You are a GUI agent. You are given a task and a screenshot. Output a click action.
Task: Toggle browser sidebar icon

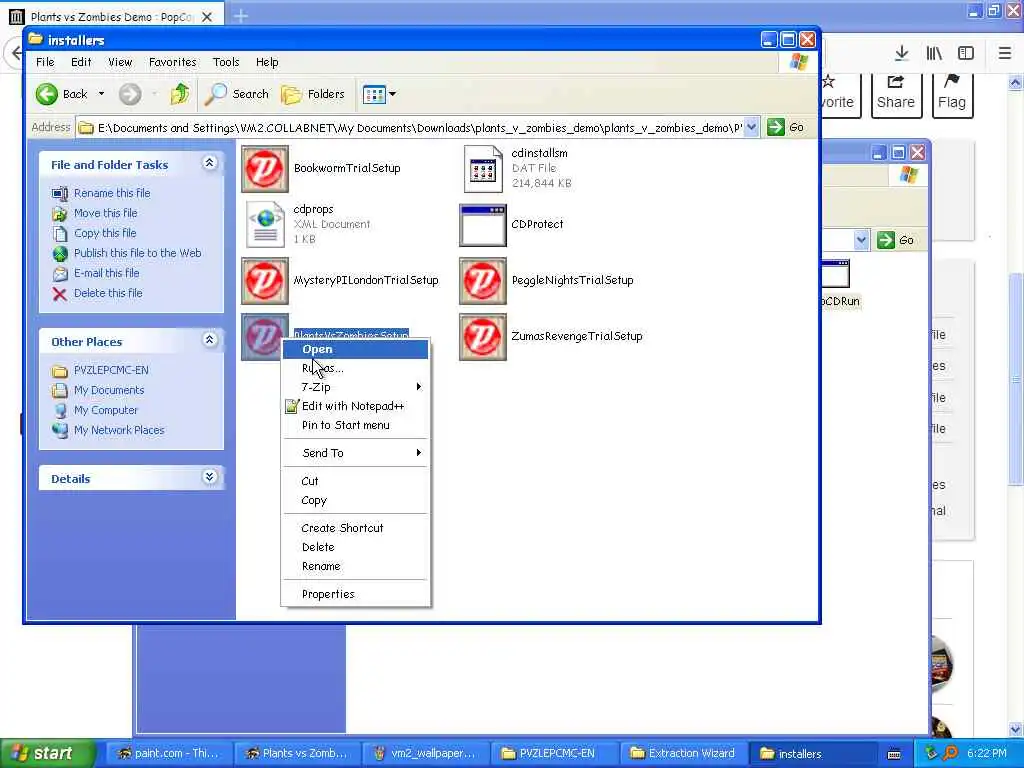[966, 53]
